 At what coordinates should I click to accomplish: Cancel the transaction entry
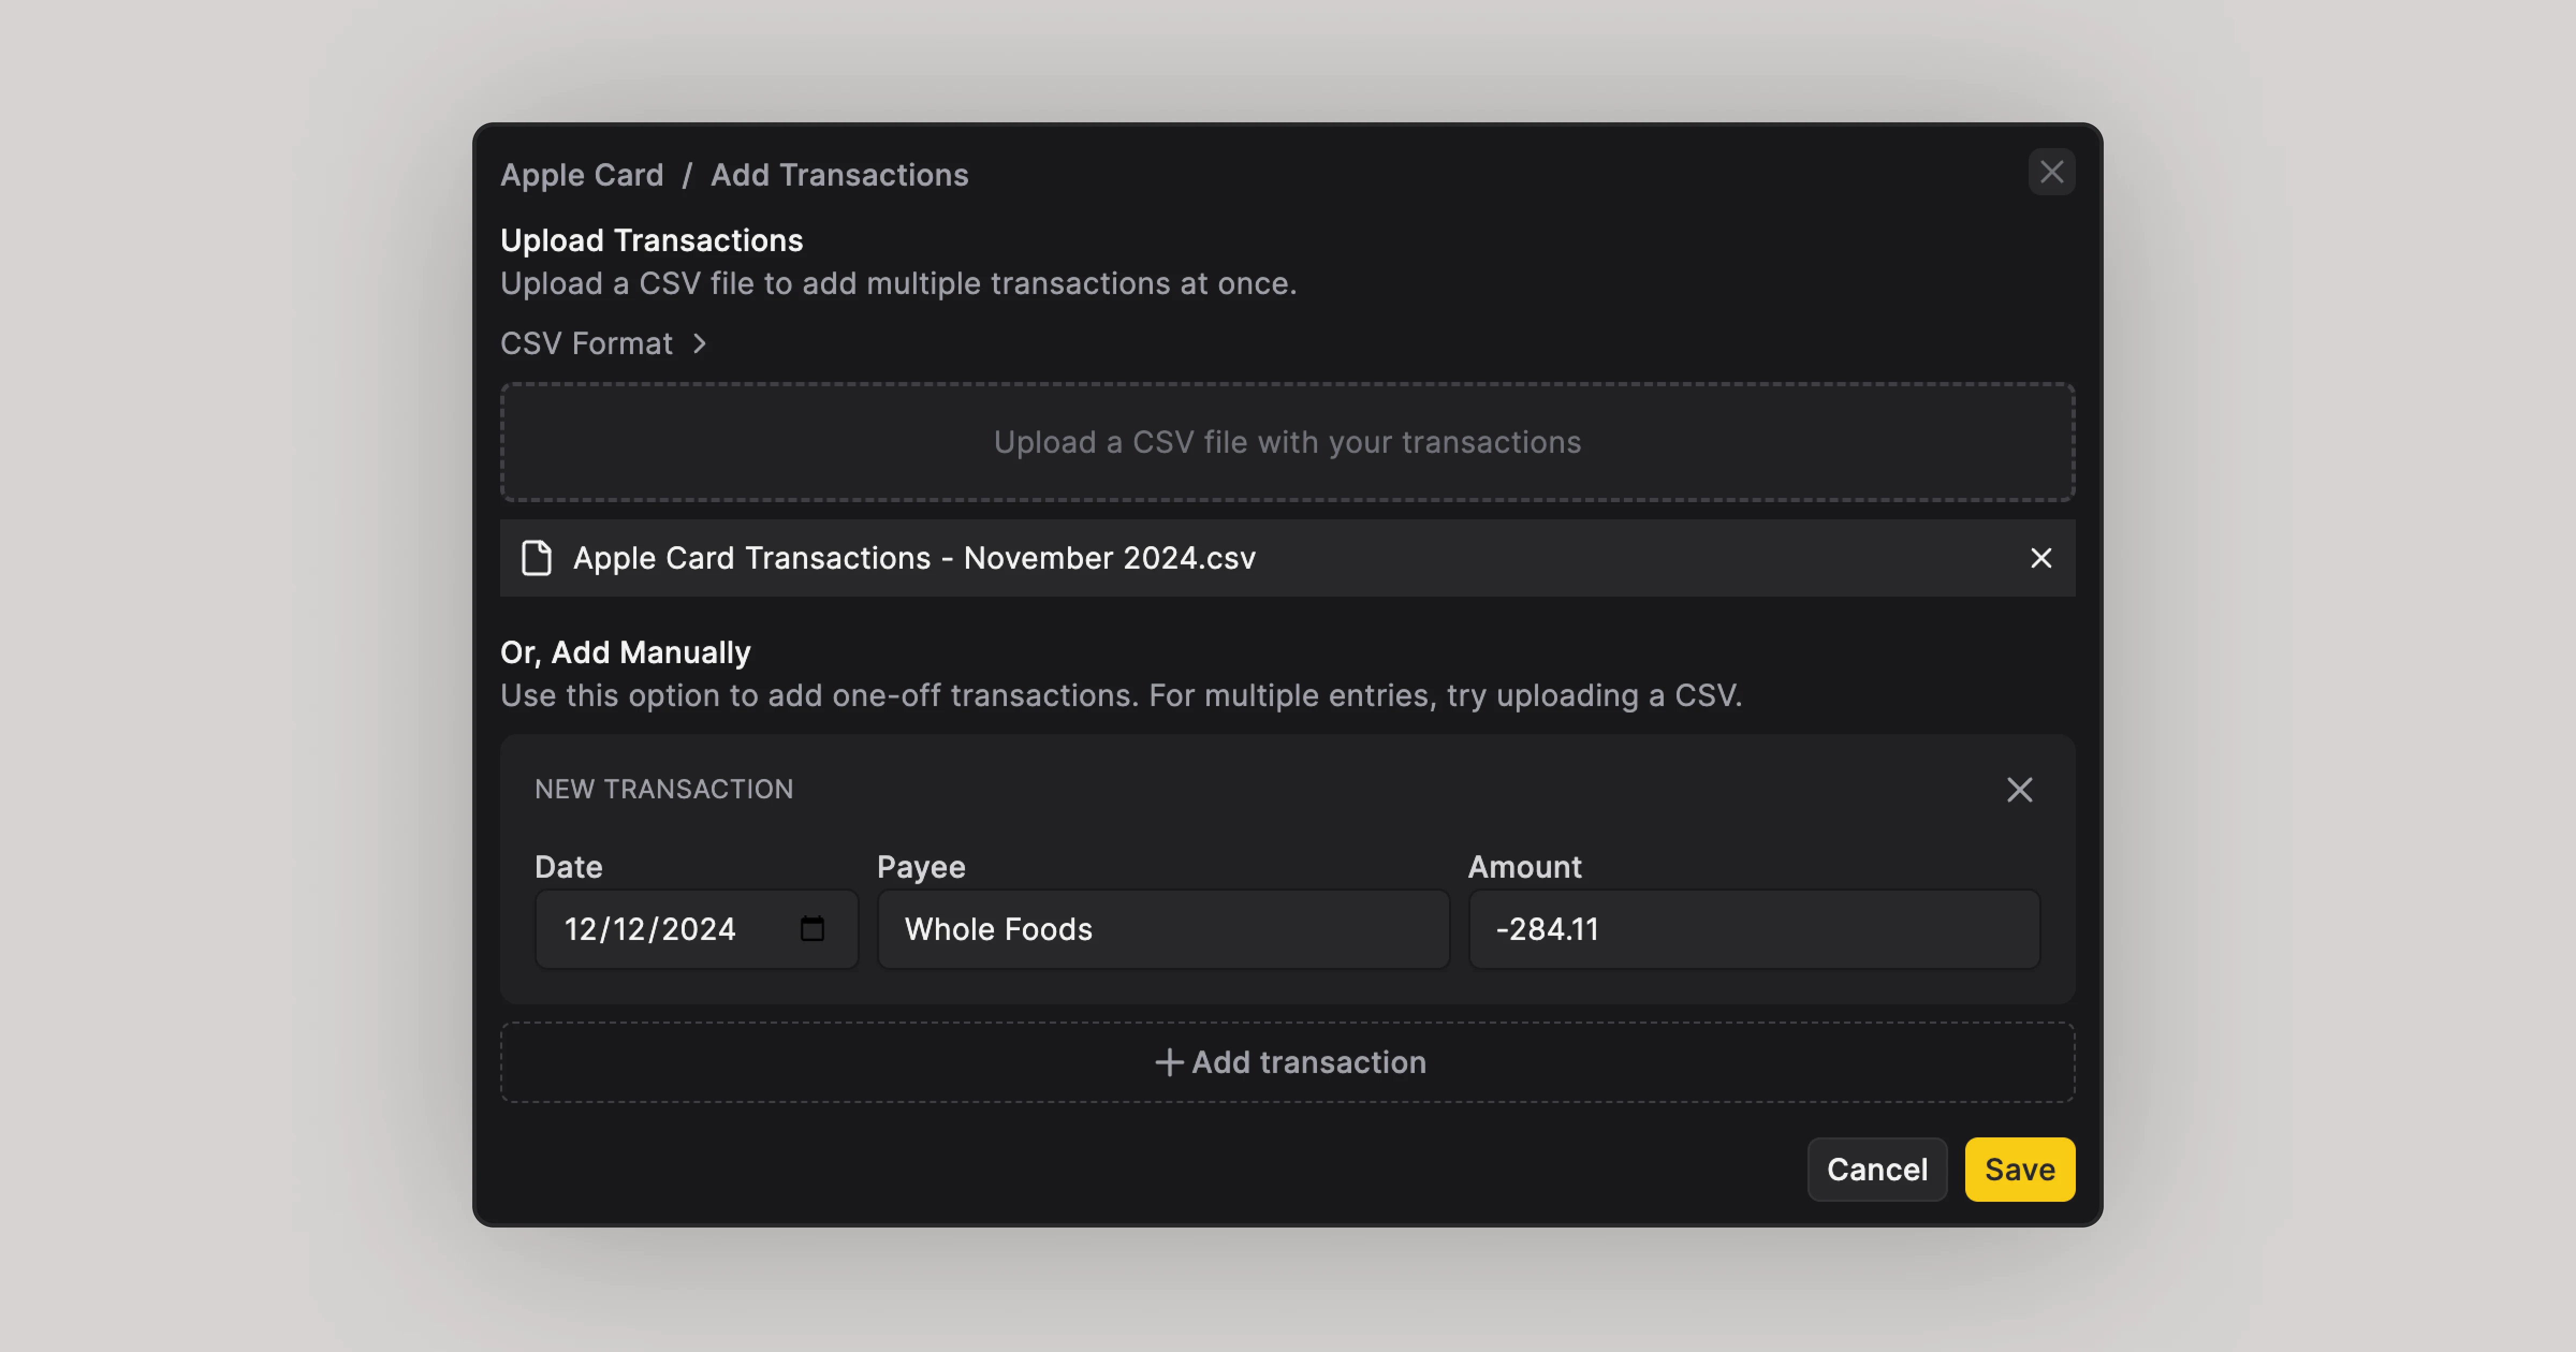click(1877, 1169)
